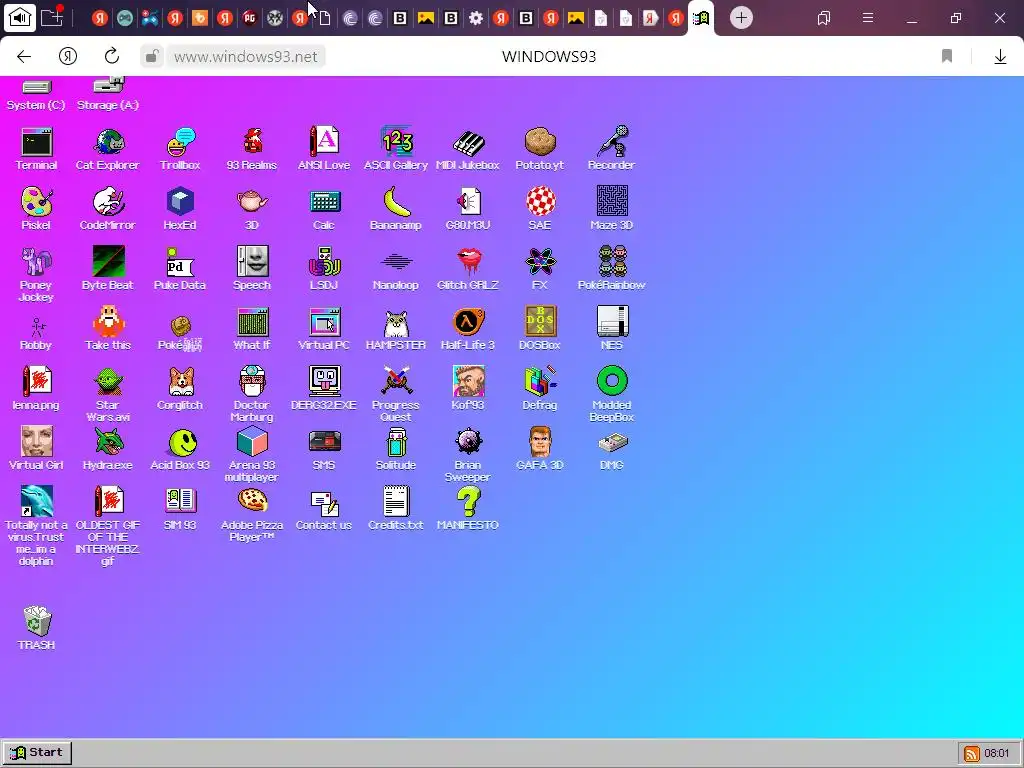The height and width of the screenshot is (768, 1024).
Task: Open the Poney Jockey icon
Action: [x=37, y=274]
